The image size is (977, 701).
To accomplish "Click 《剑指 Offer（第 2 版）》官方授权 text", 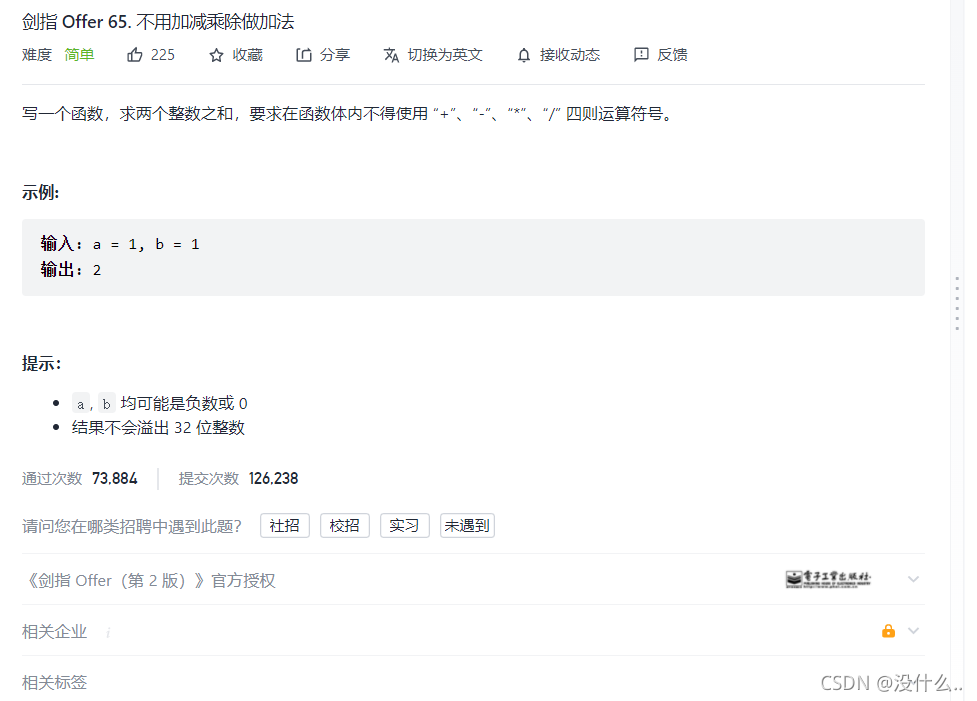I will click(149, 581).
